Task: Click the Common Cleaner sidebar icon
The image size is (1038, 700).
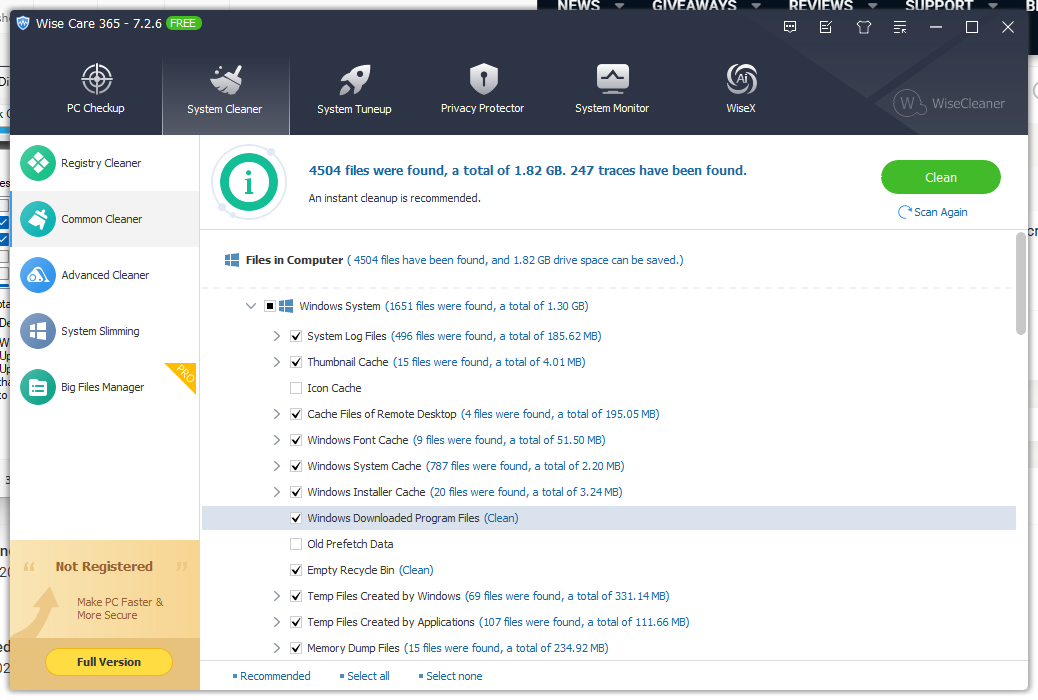Action: pyautogui.click(x=38, y=219)
